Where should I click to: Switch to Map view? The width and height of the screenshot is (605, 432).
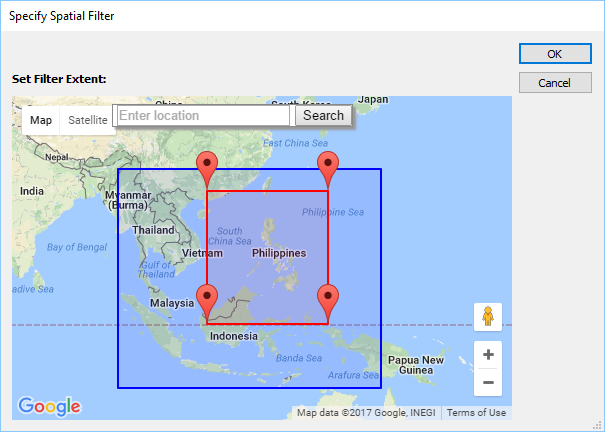41,120
